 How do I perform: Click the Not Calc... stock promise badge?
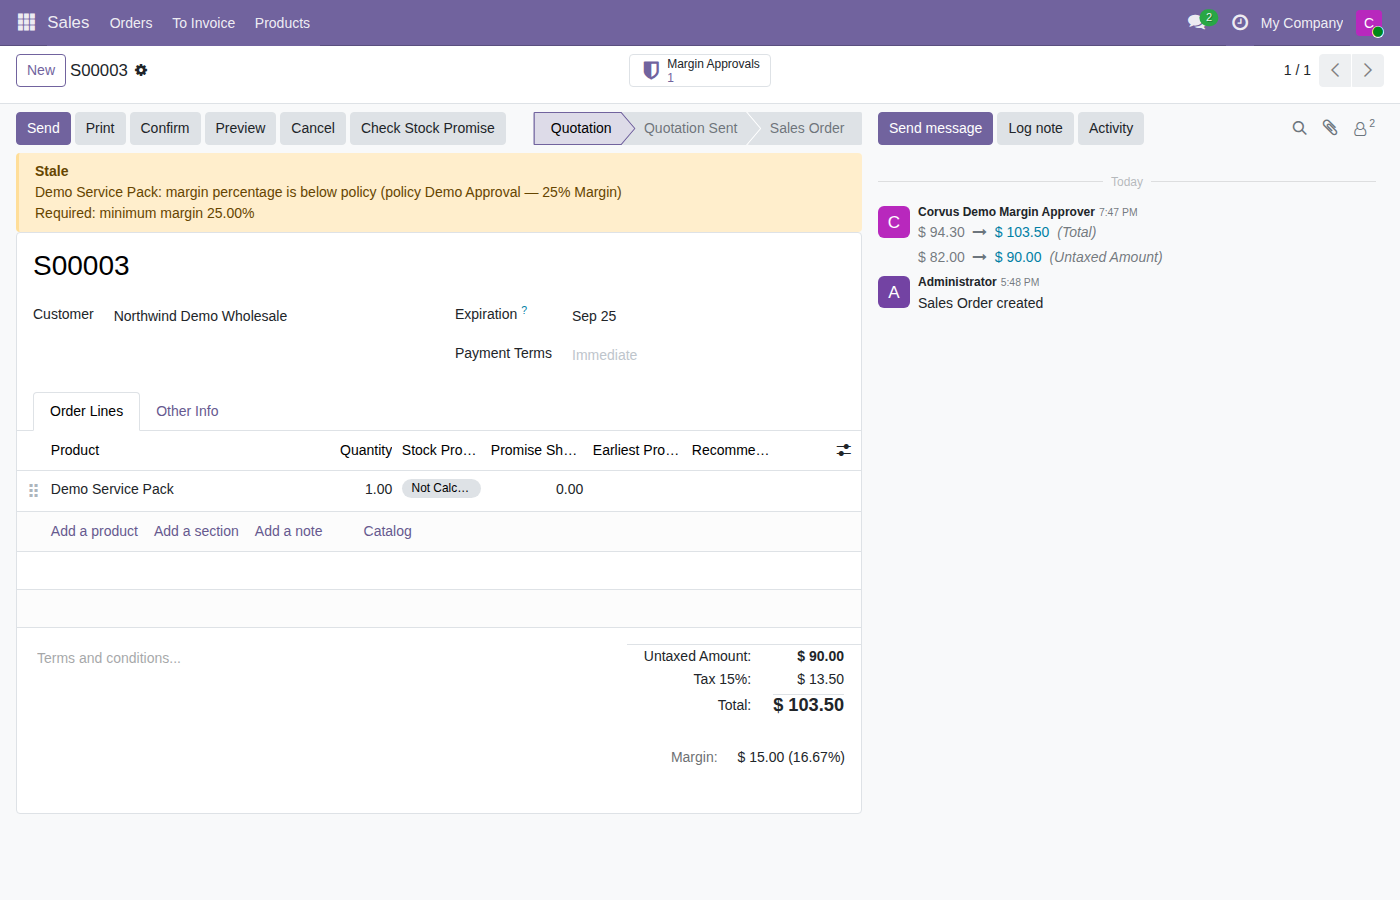click(441, 488)
